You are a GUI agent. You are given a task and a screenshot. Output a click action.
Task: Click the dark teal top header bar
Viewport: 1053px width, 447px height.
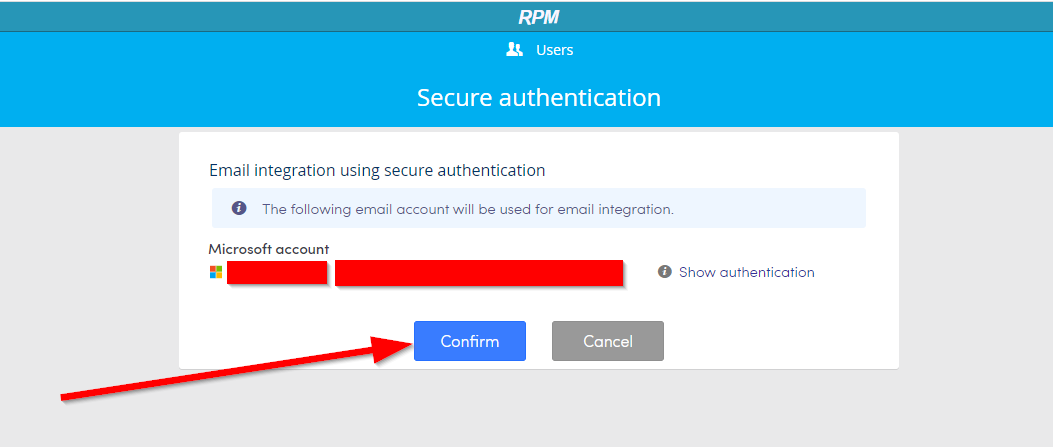coord(526,16)
